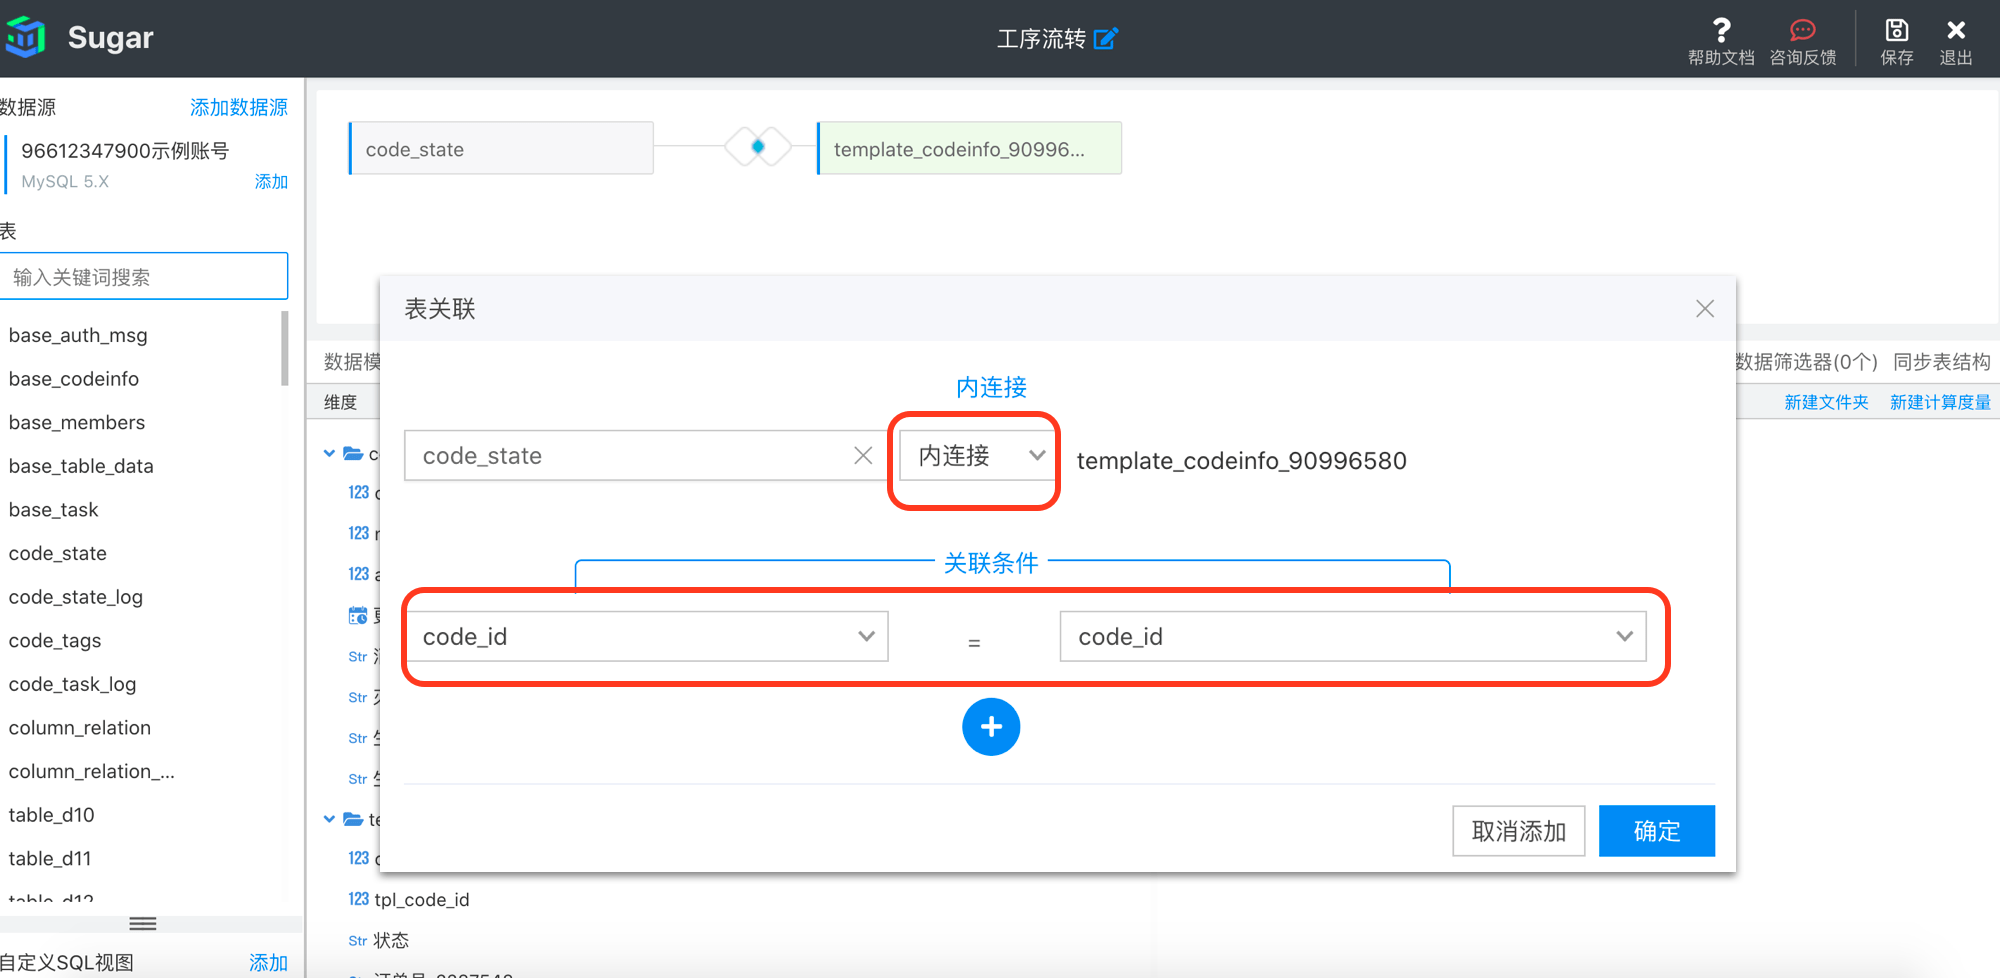
Task: Click the Str icon beside the 状态 field
Action: pyautogui.click(x=357, y=939)
